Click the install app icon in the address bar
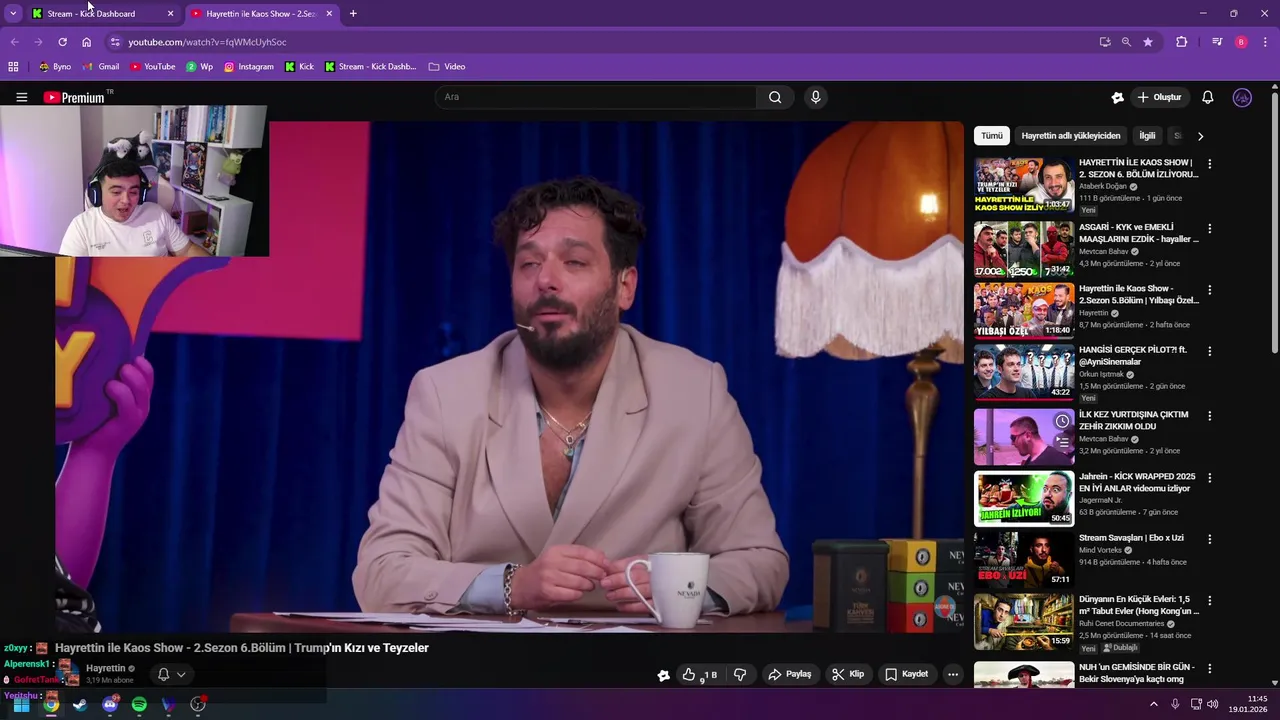 [x=1105, y=42]
